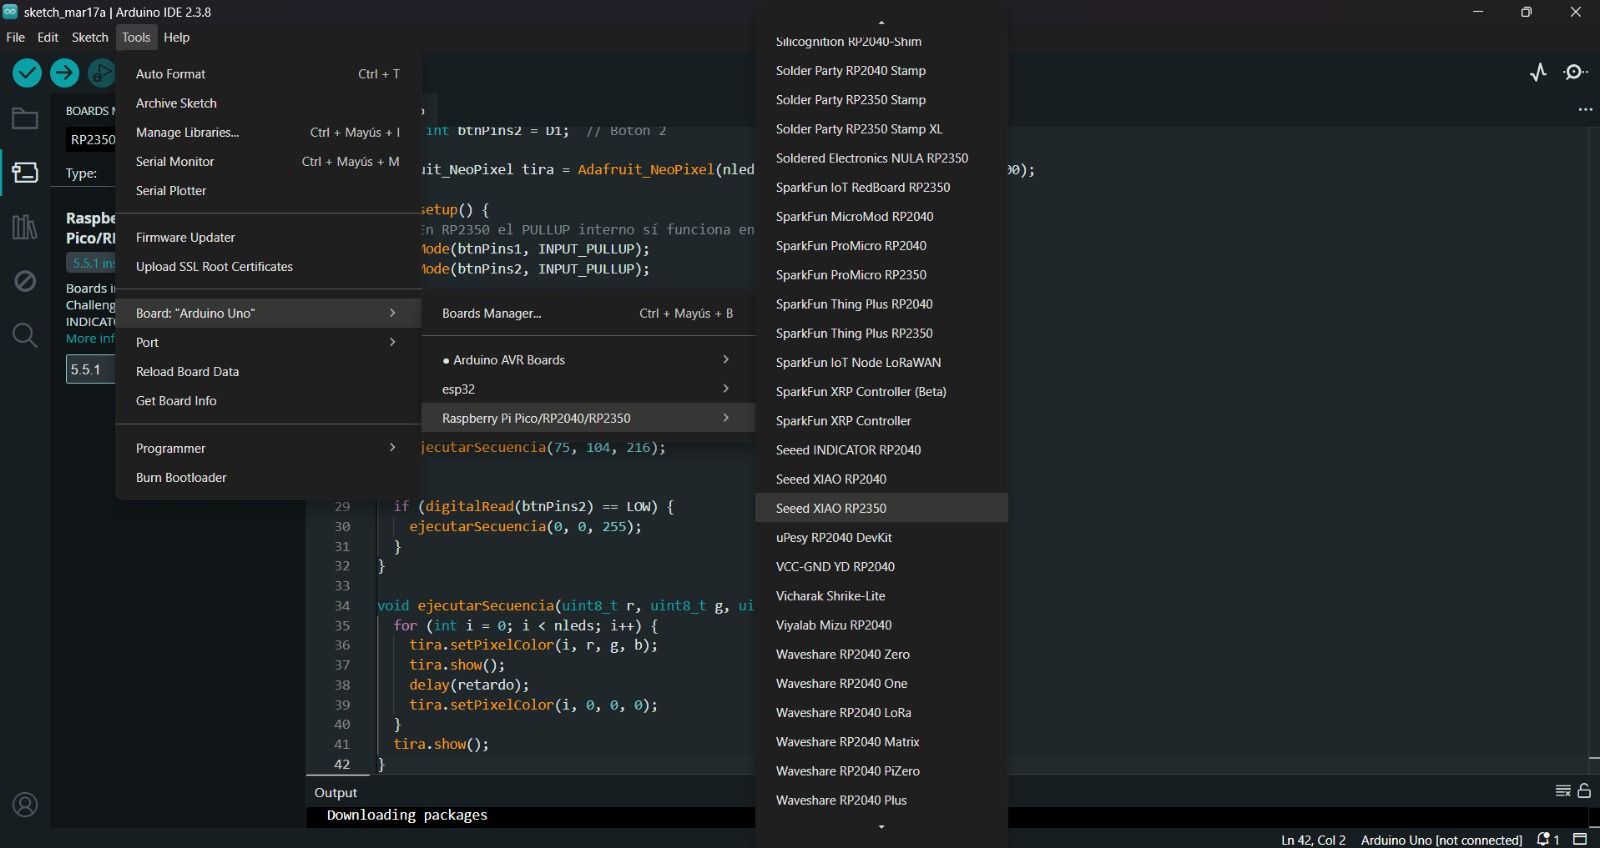1600x848 pixels.
Task: Toggle output word wrap icon
Action: point(1563,791)
